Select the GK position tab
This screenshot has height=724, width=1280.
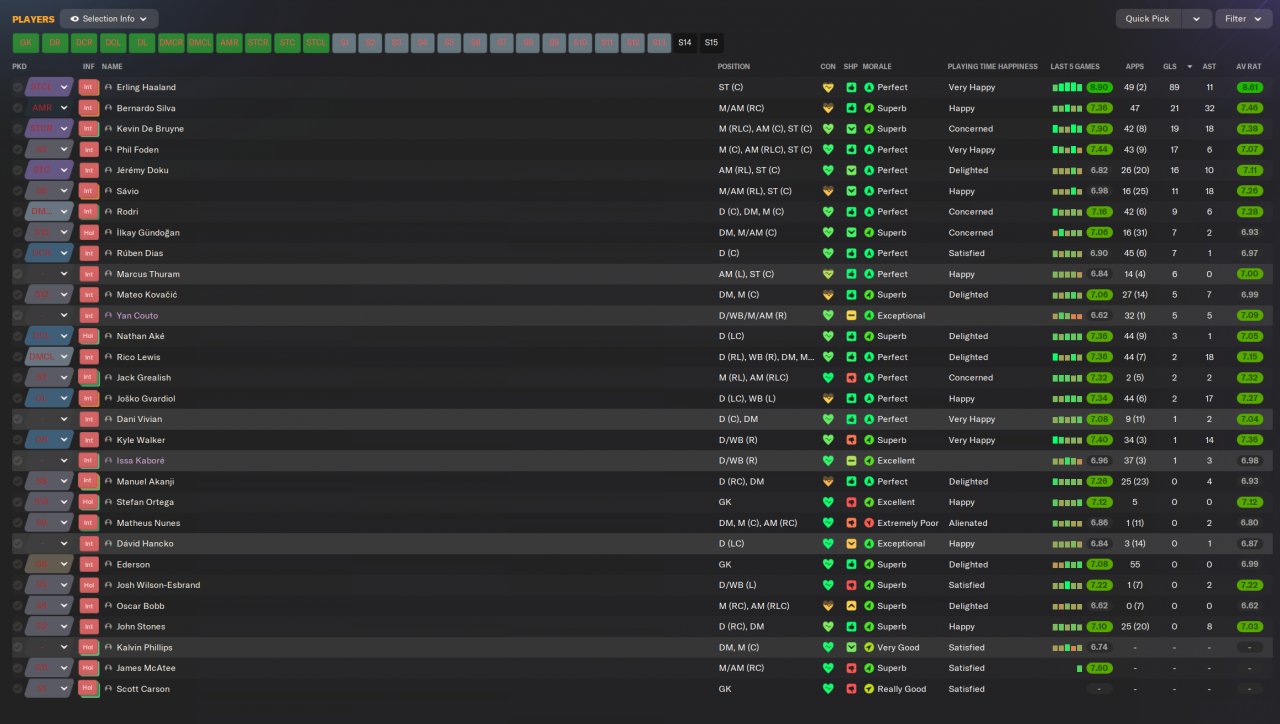(26, 43)
